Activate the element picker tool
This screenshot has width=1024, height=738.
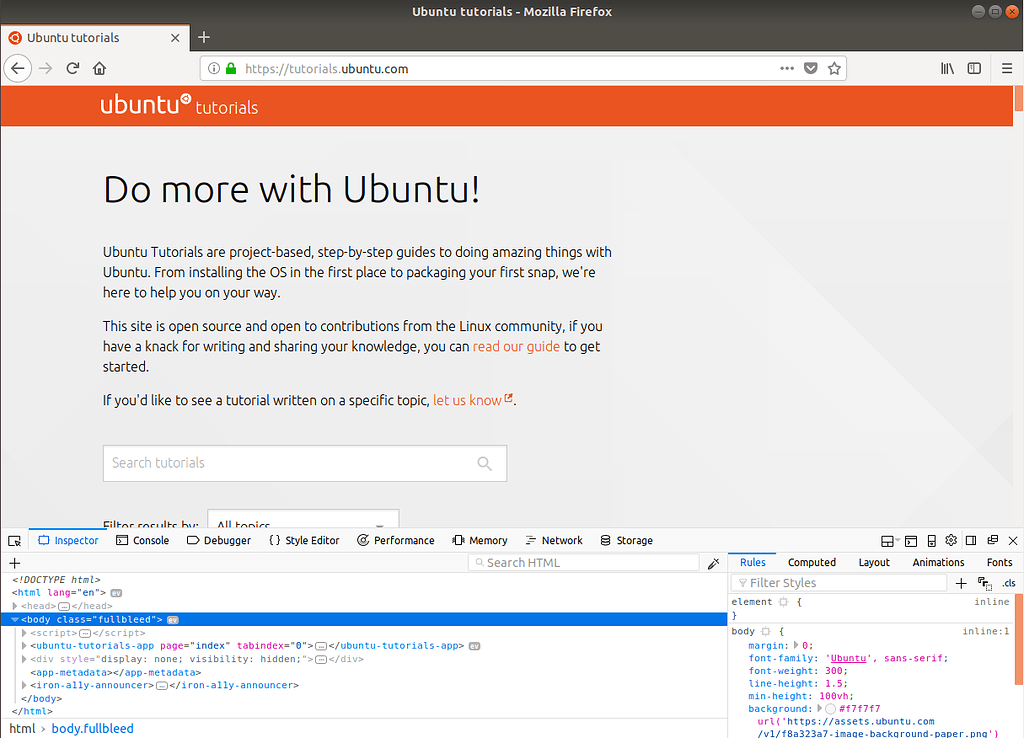(14, 541)
